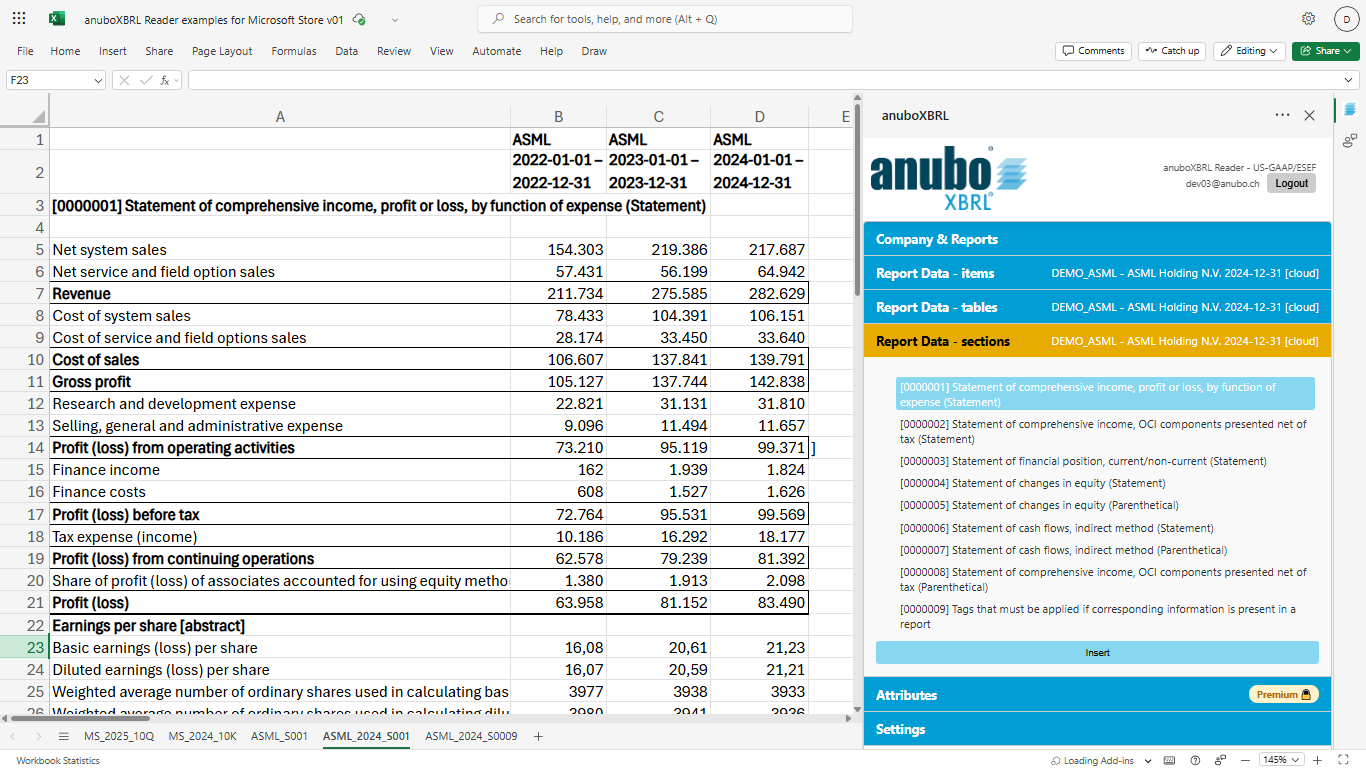Click the Insert Function fx icon
Viewport: 1366px width, 768px height.
point(165,79)
